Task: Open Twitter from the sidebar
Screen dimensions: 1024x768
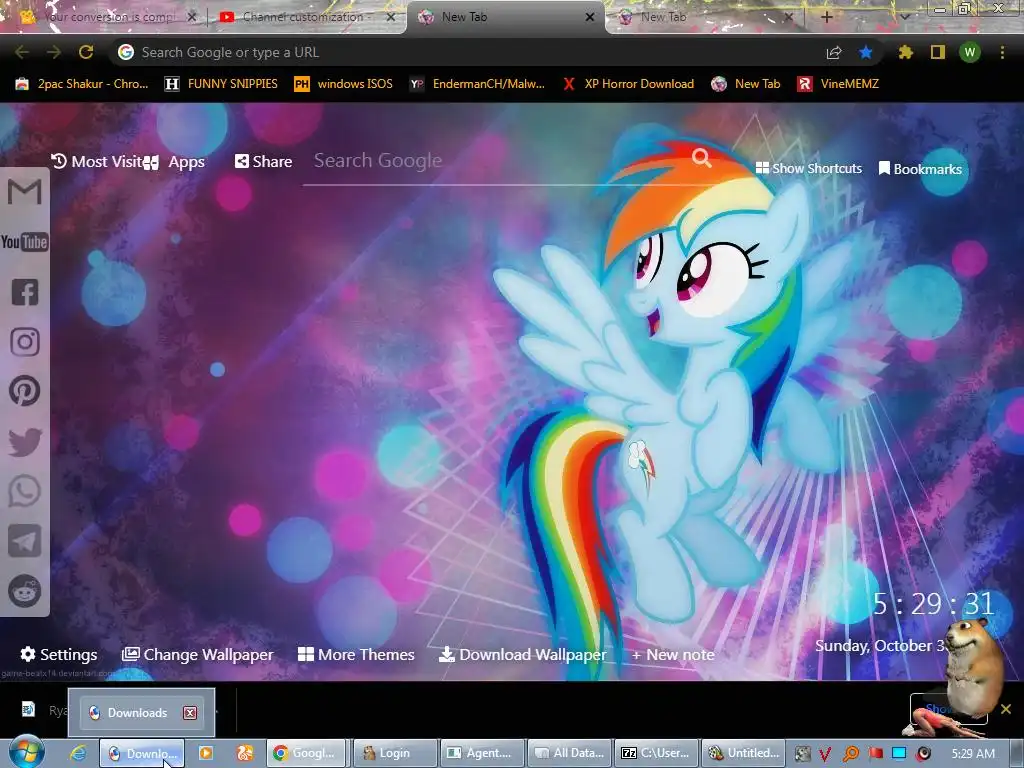Action: tap(25, 441)
